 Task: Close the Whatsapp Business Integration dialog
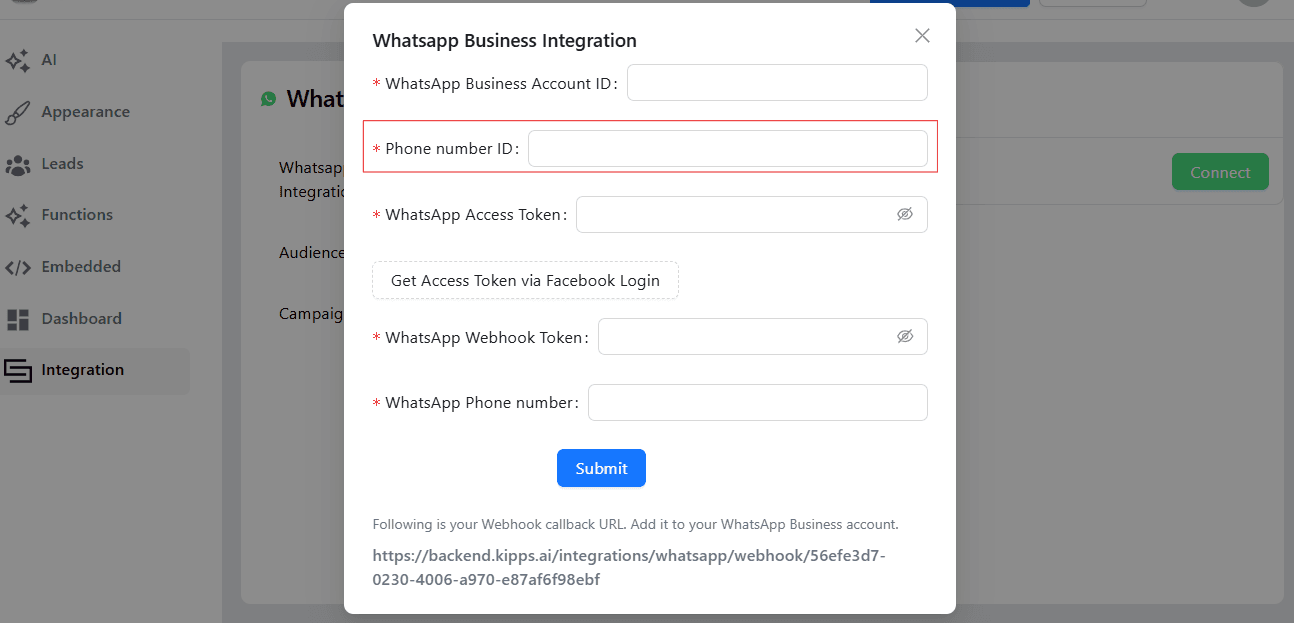coord(922,36)
